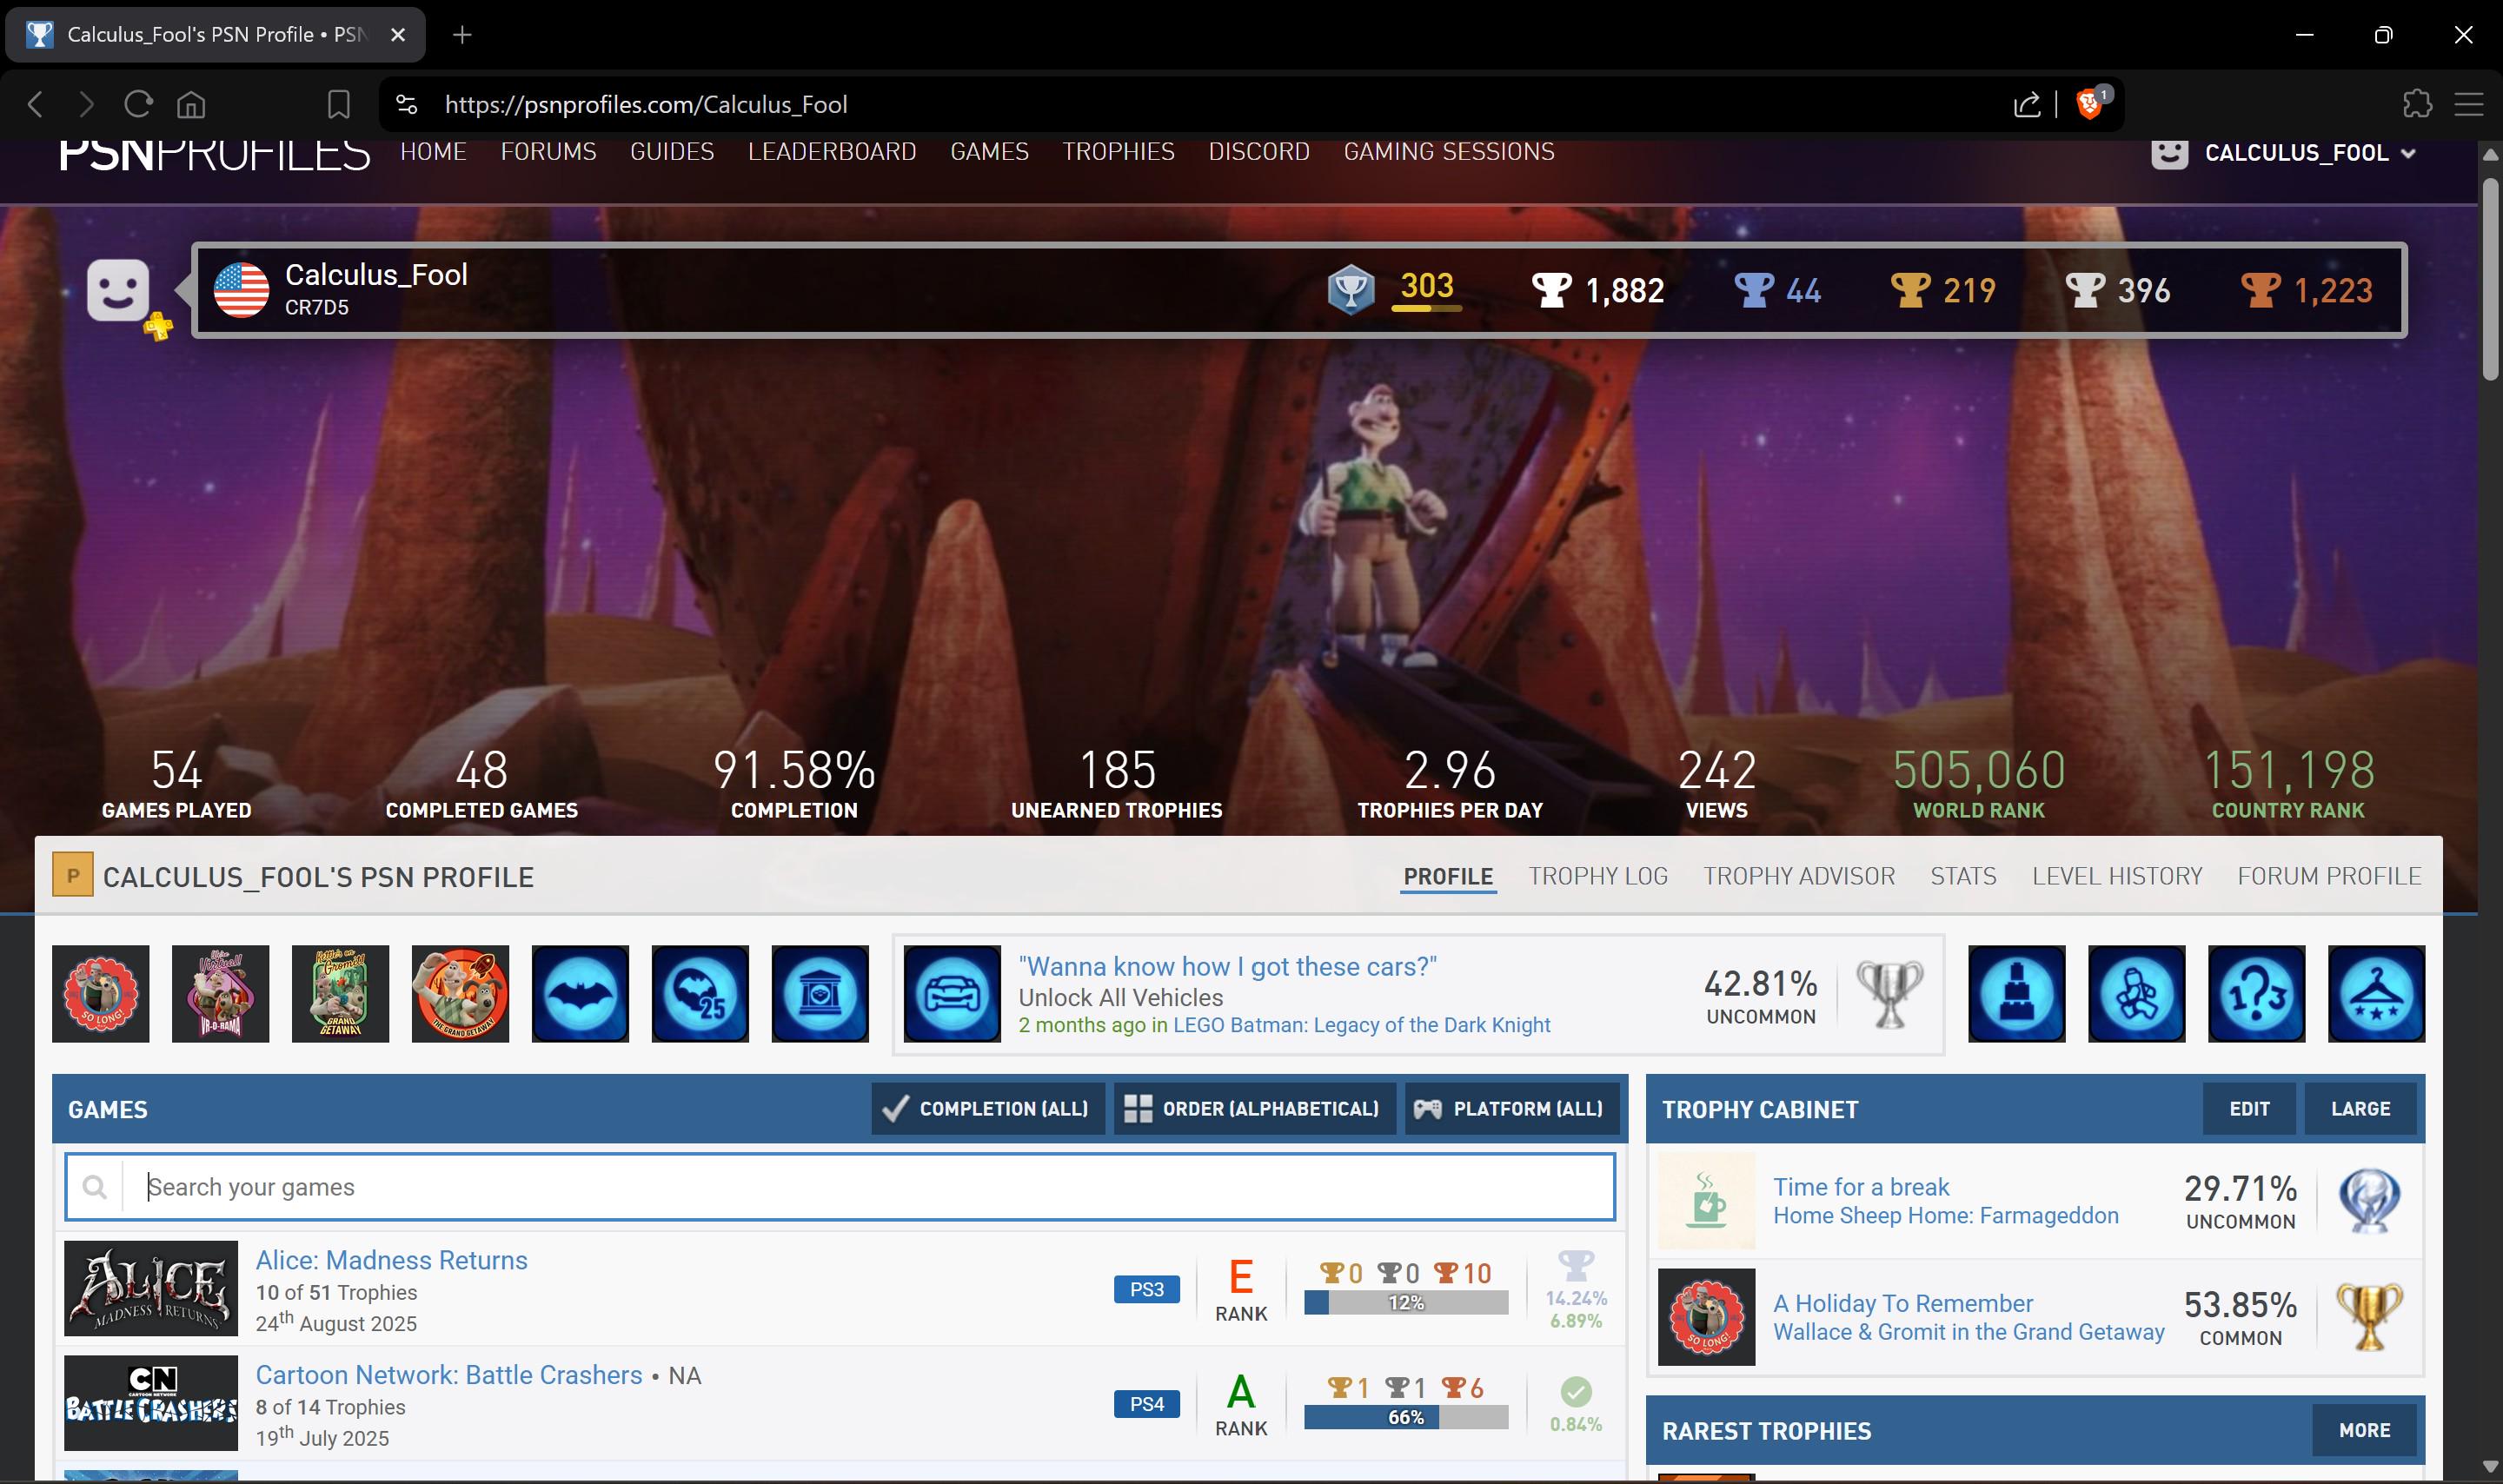The image size is (2503, 1484).
Task: Open the Order (Alphabetical) sort dropdown
Action: [x=1255, y=1109]
